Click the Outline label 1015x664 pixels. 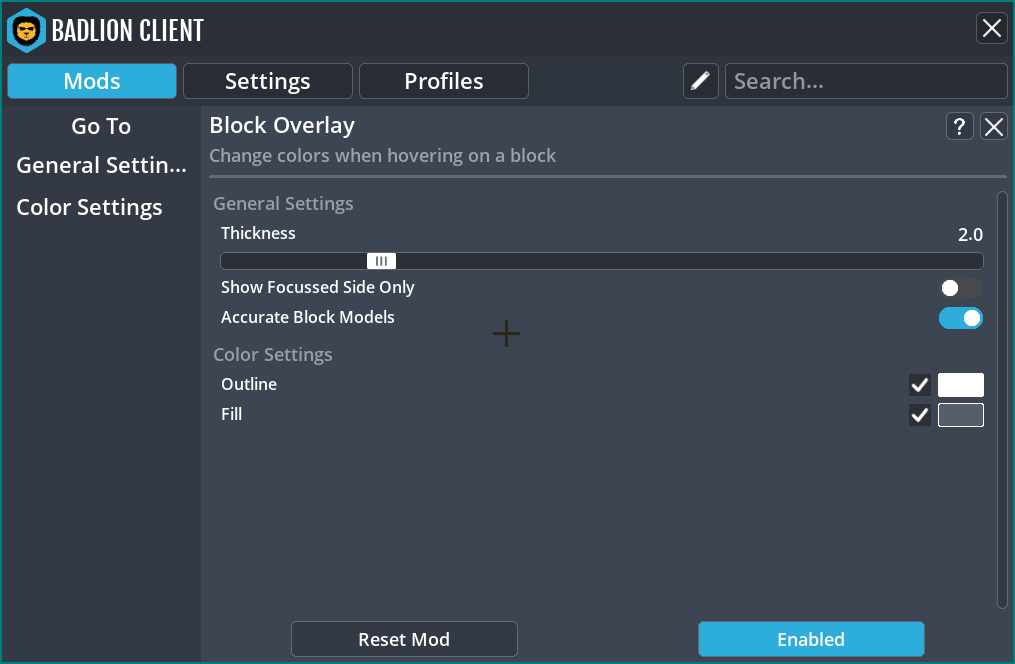tap(249, 384)
